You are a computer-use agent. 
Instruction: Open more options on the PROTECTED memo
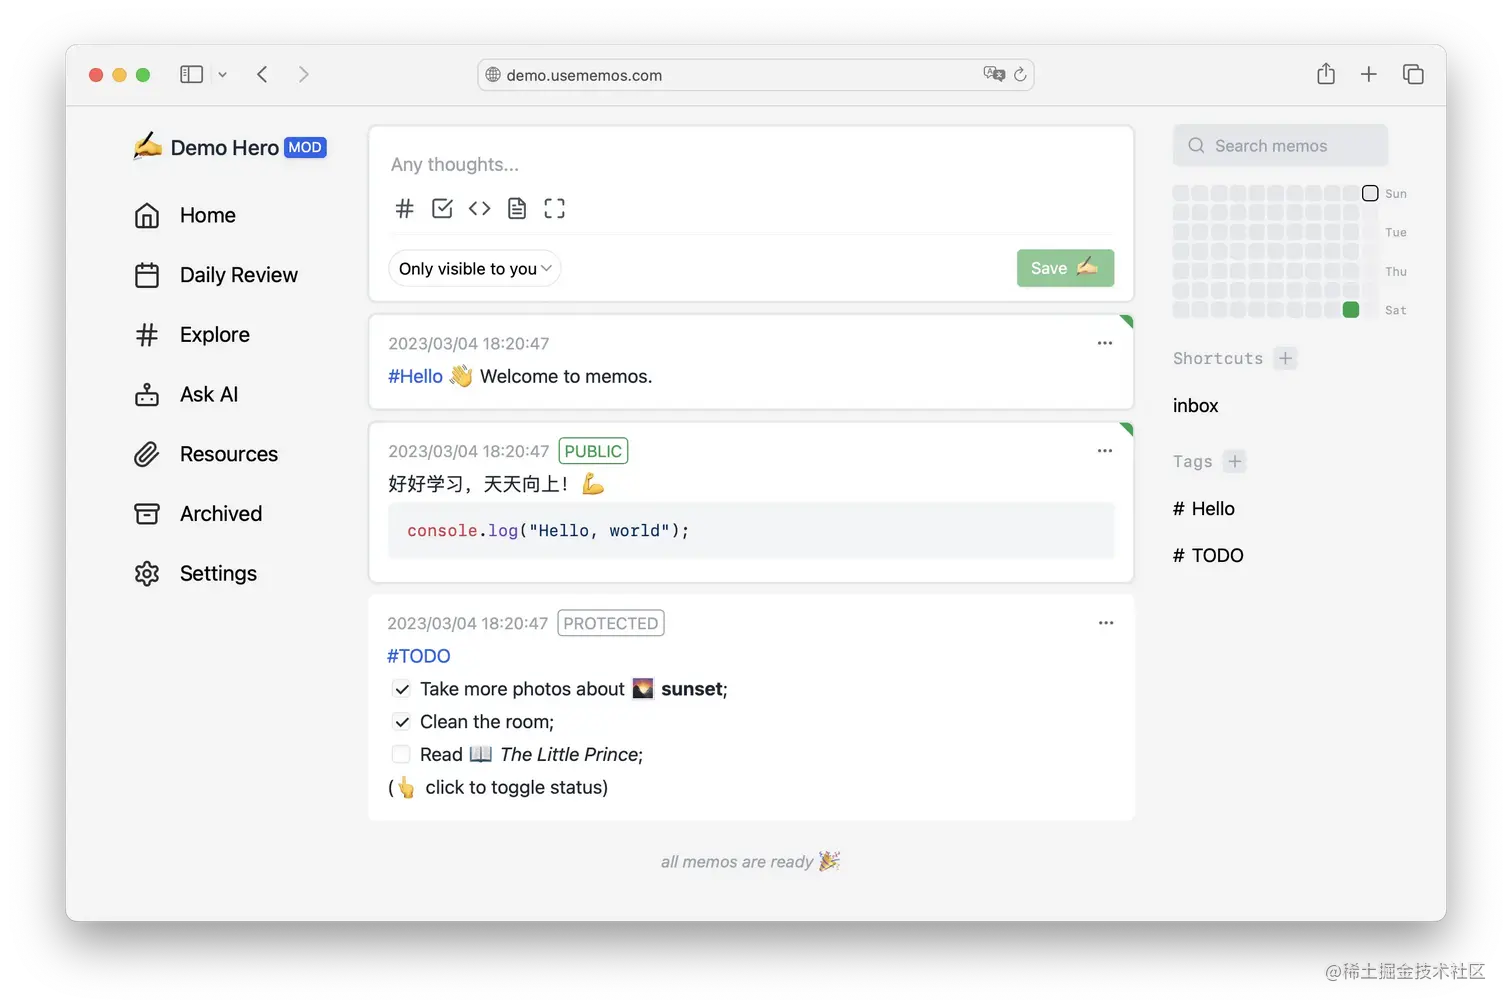[x=1105, y=622]
